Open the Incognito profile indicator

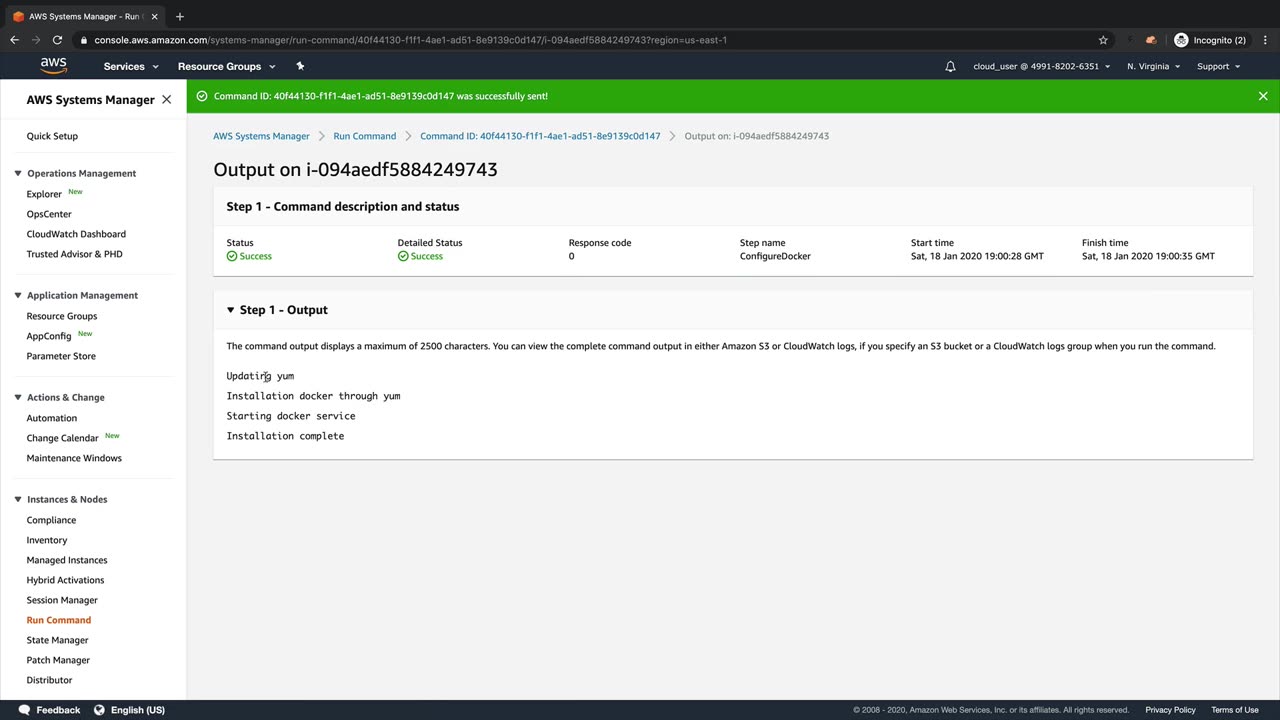click(x=1210, y=40)
